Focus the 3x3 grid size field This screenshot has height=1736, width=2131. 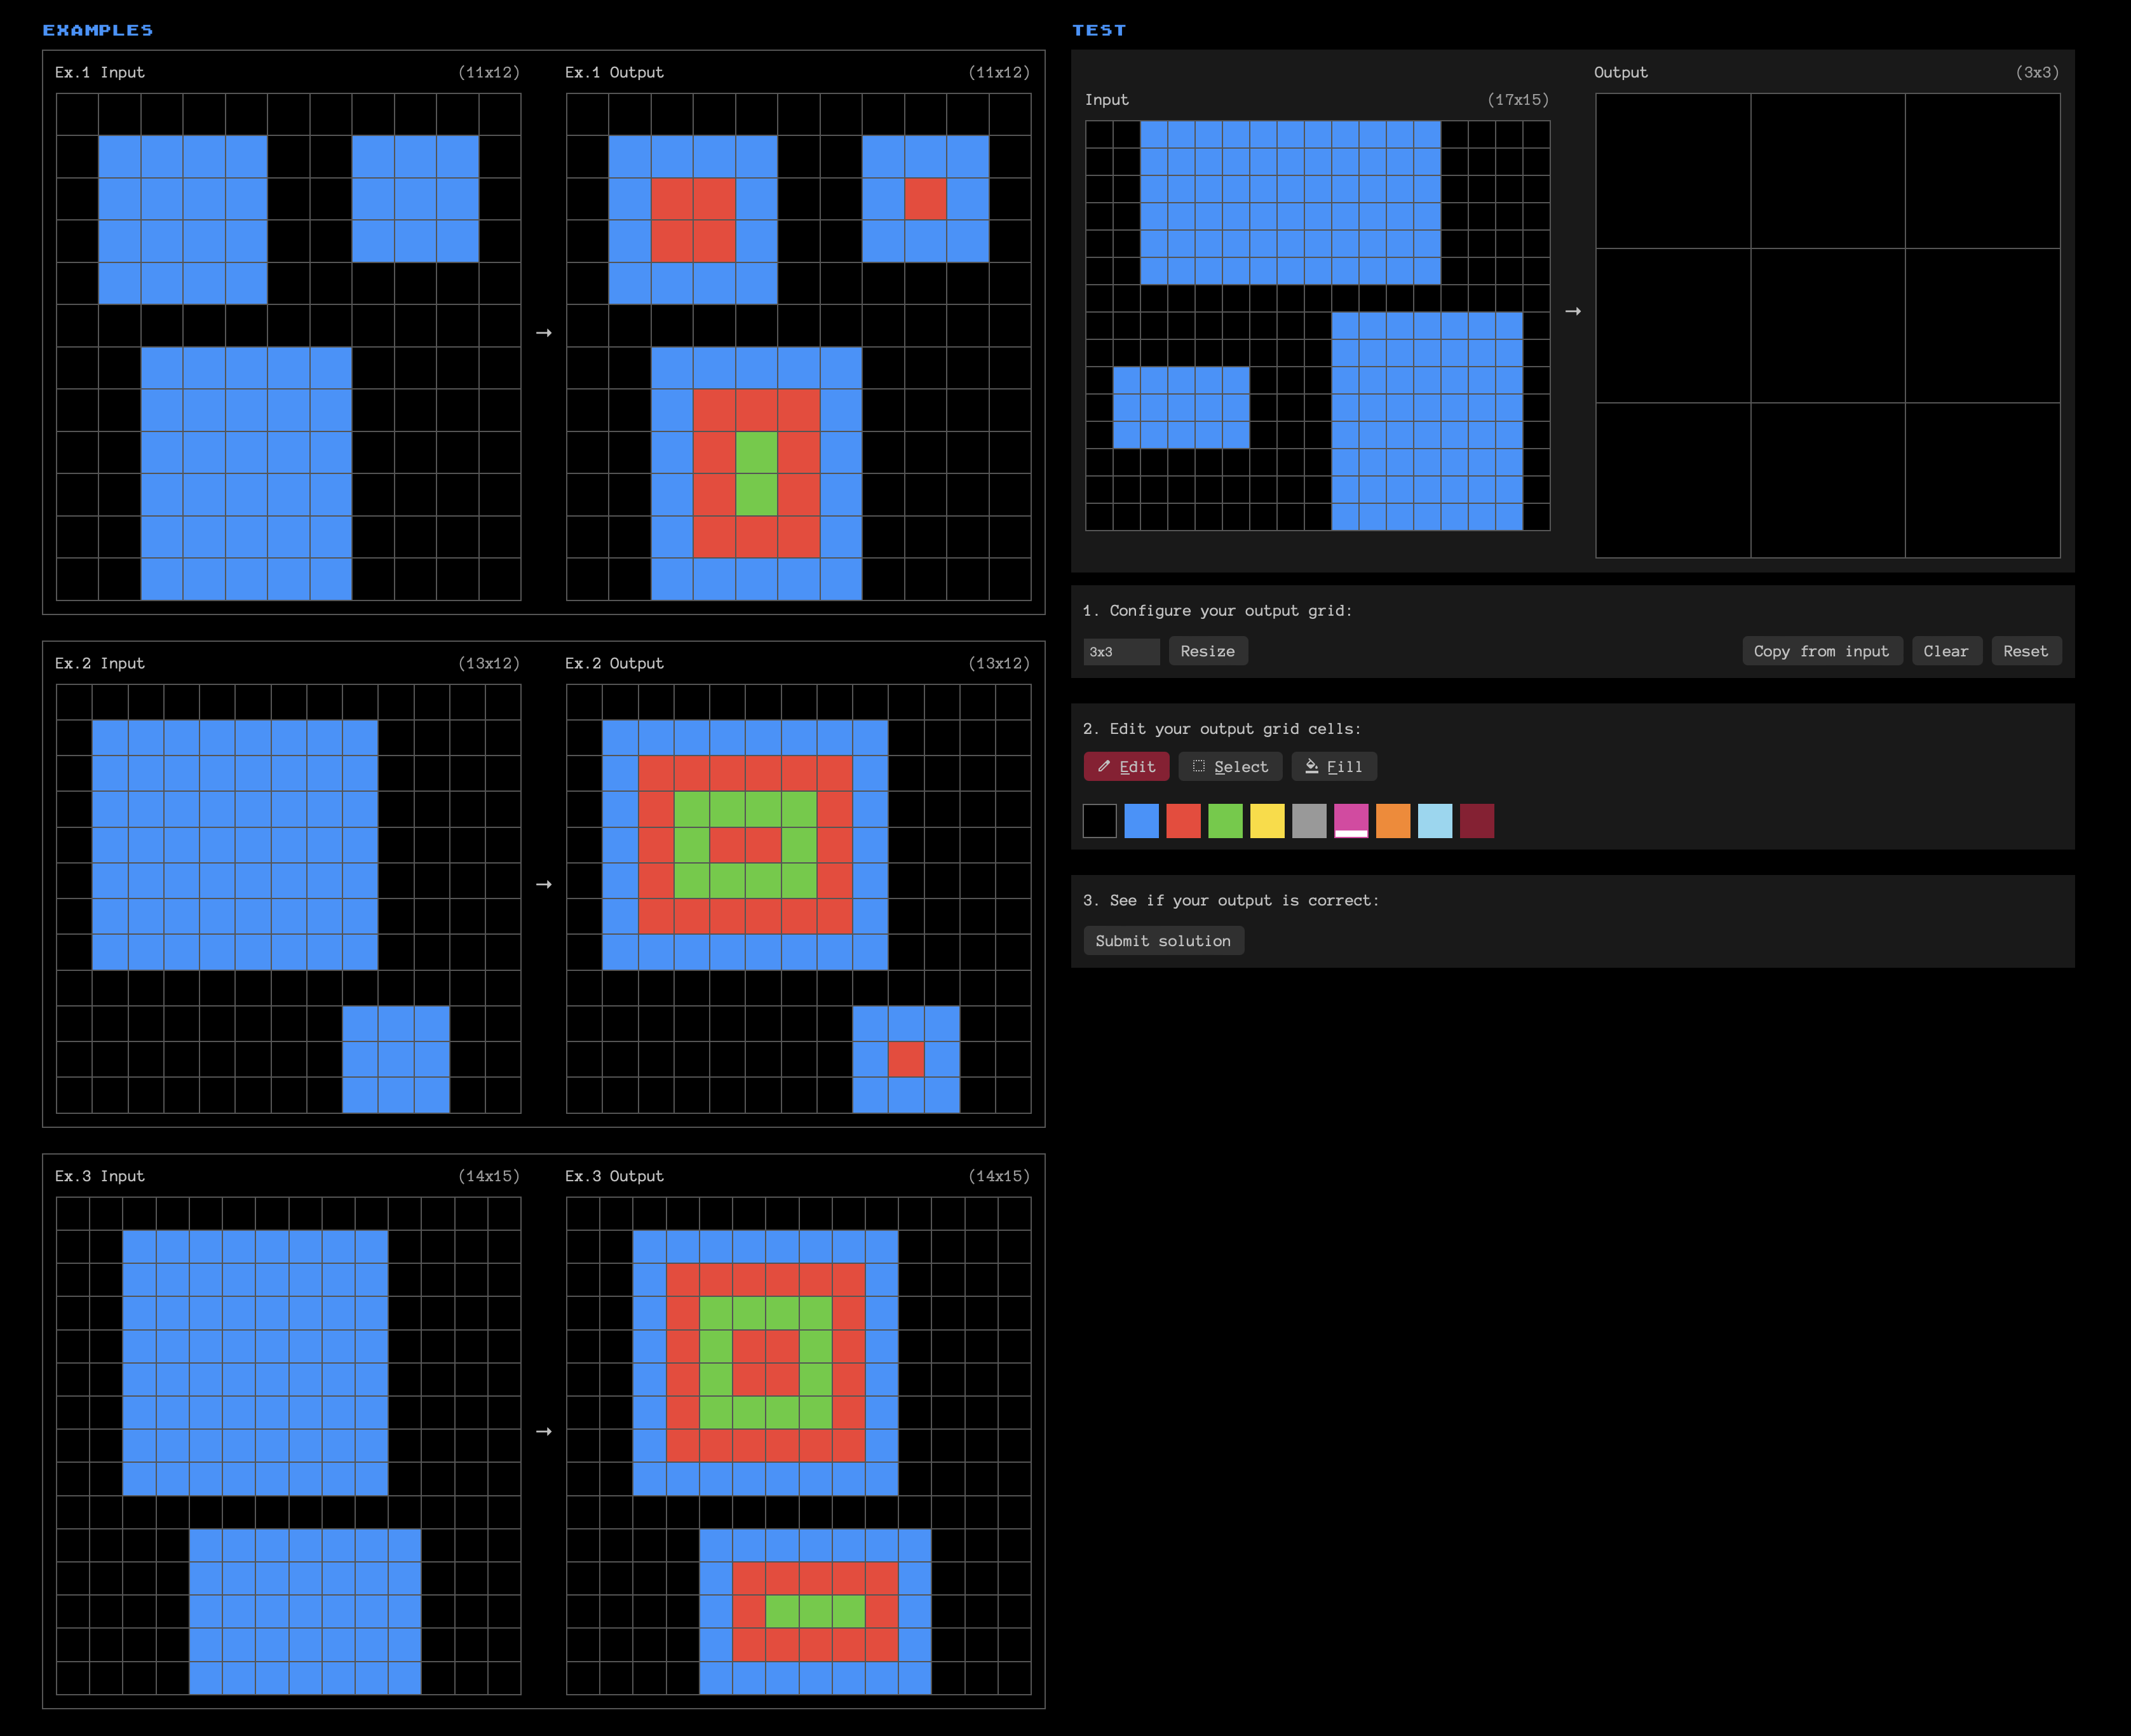pos(1121,651)
